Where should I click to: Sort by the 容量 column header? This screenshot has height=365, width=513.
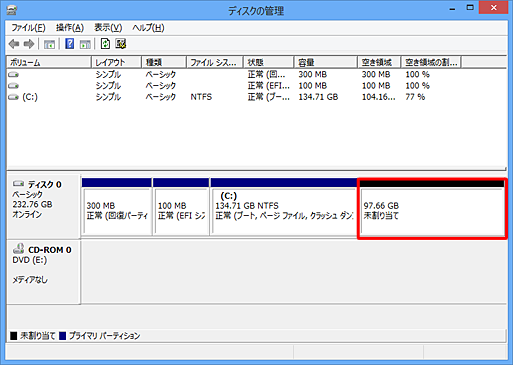click(x=326, y=62)
